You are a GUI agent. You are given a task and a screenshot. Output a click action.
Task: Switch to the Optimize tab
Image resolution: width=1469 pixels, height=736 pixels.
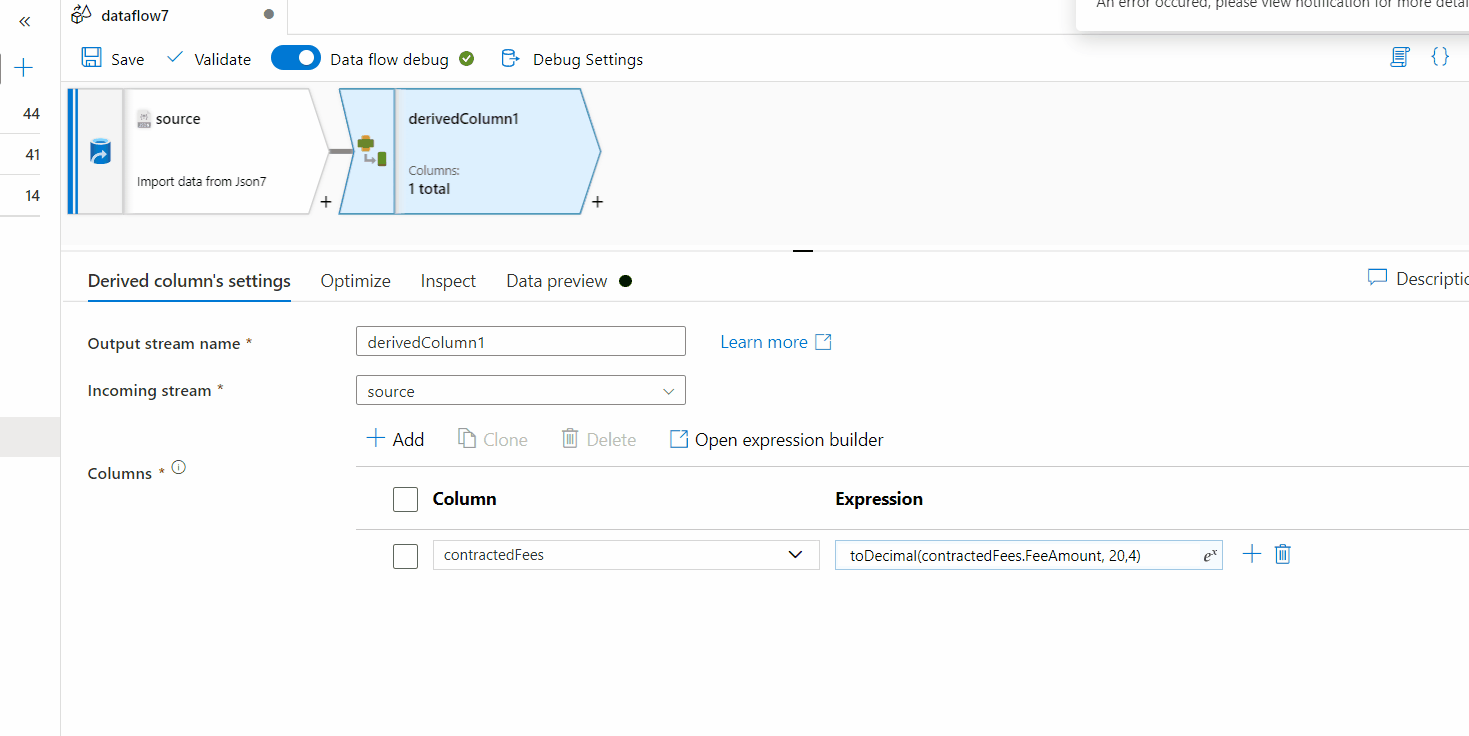click(x=355, y=281)
